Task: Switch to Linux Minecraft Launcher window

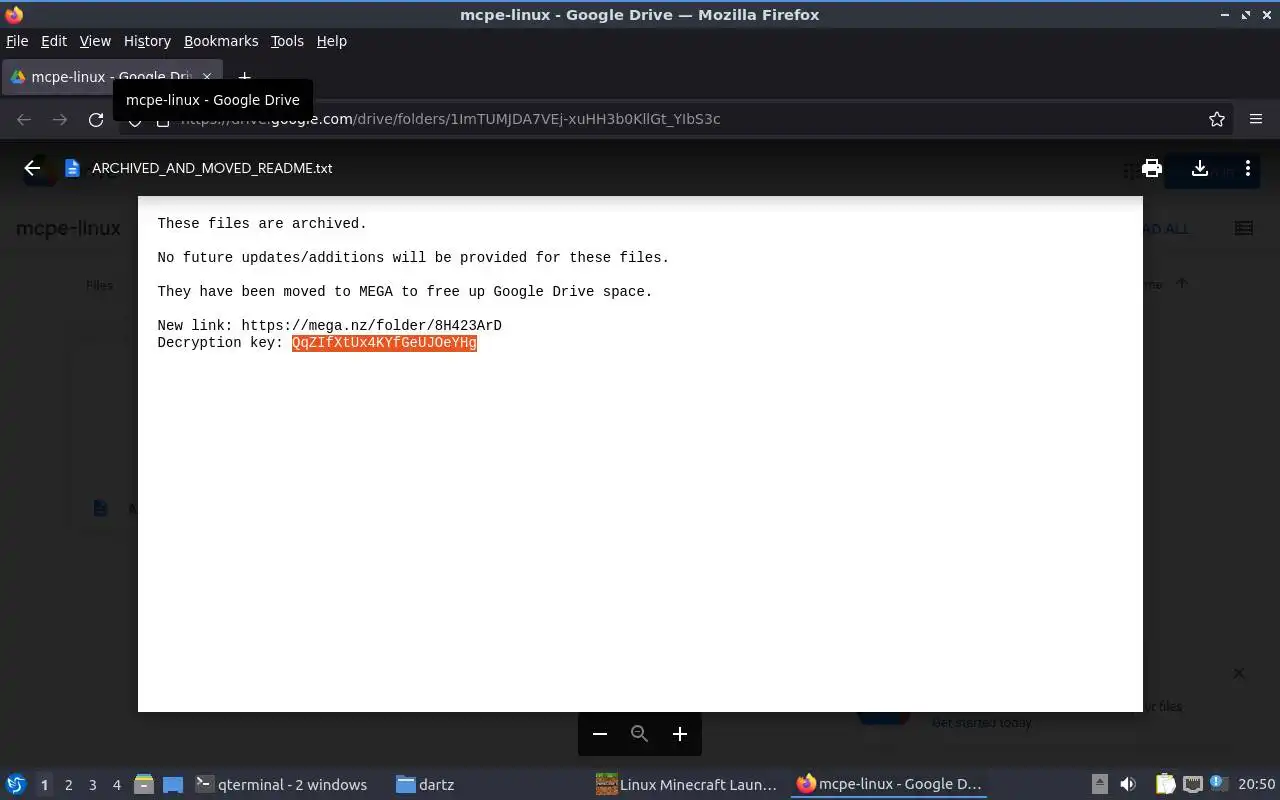Action: coord(687,785)
